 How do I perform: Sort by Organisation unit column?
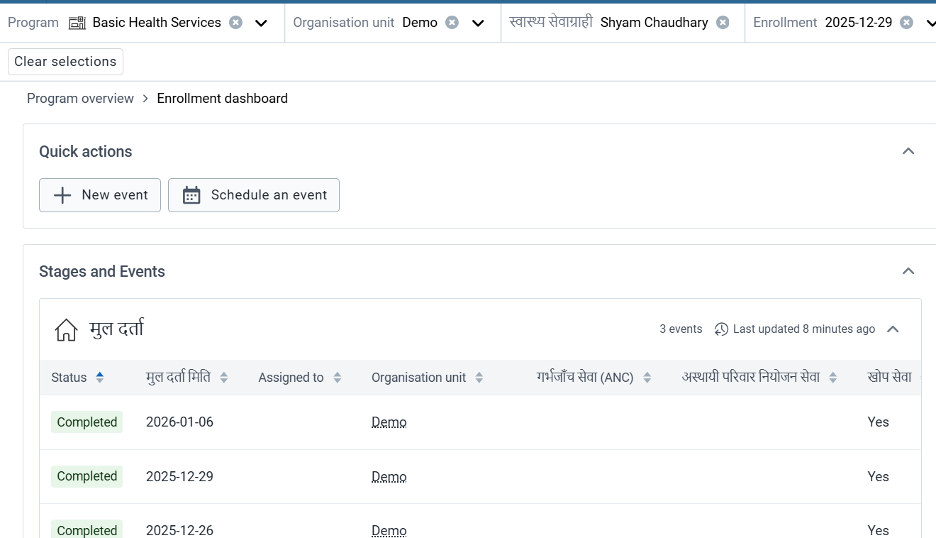pyautogui.click(x=479, y=378)
